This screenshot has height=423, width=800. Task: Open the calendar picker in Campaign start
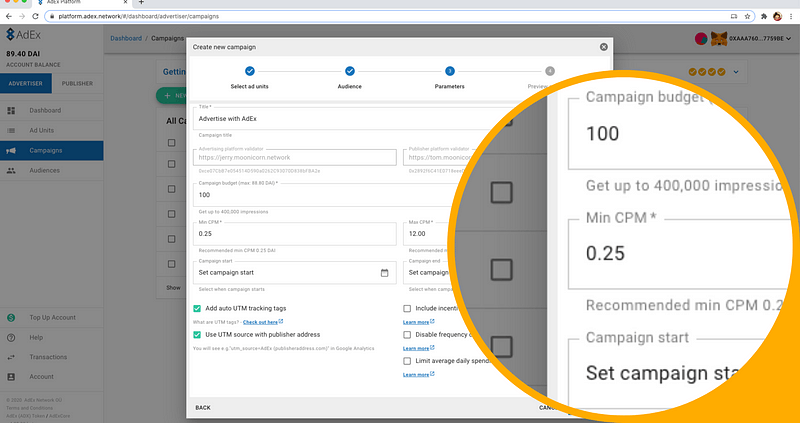tap(384, 273)
